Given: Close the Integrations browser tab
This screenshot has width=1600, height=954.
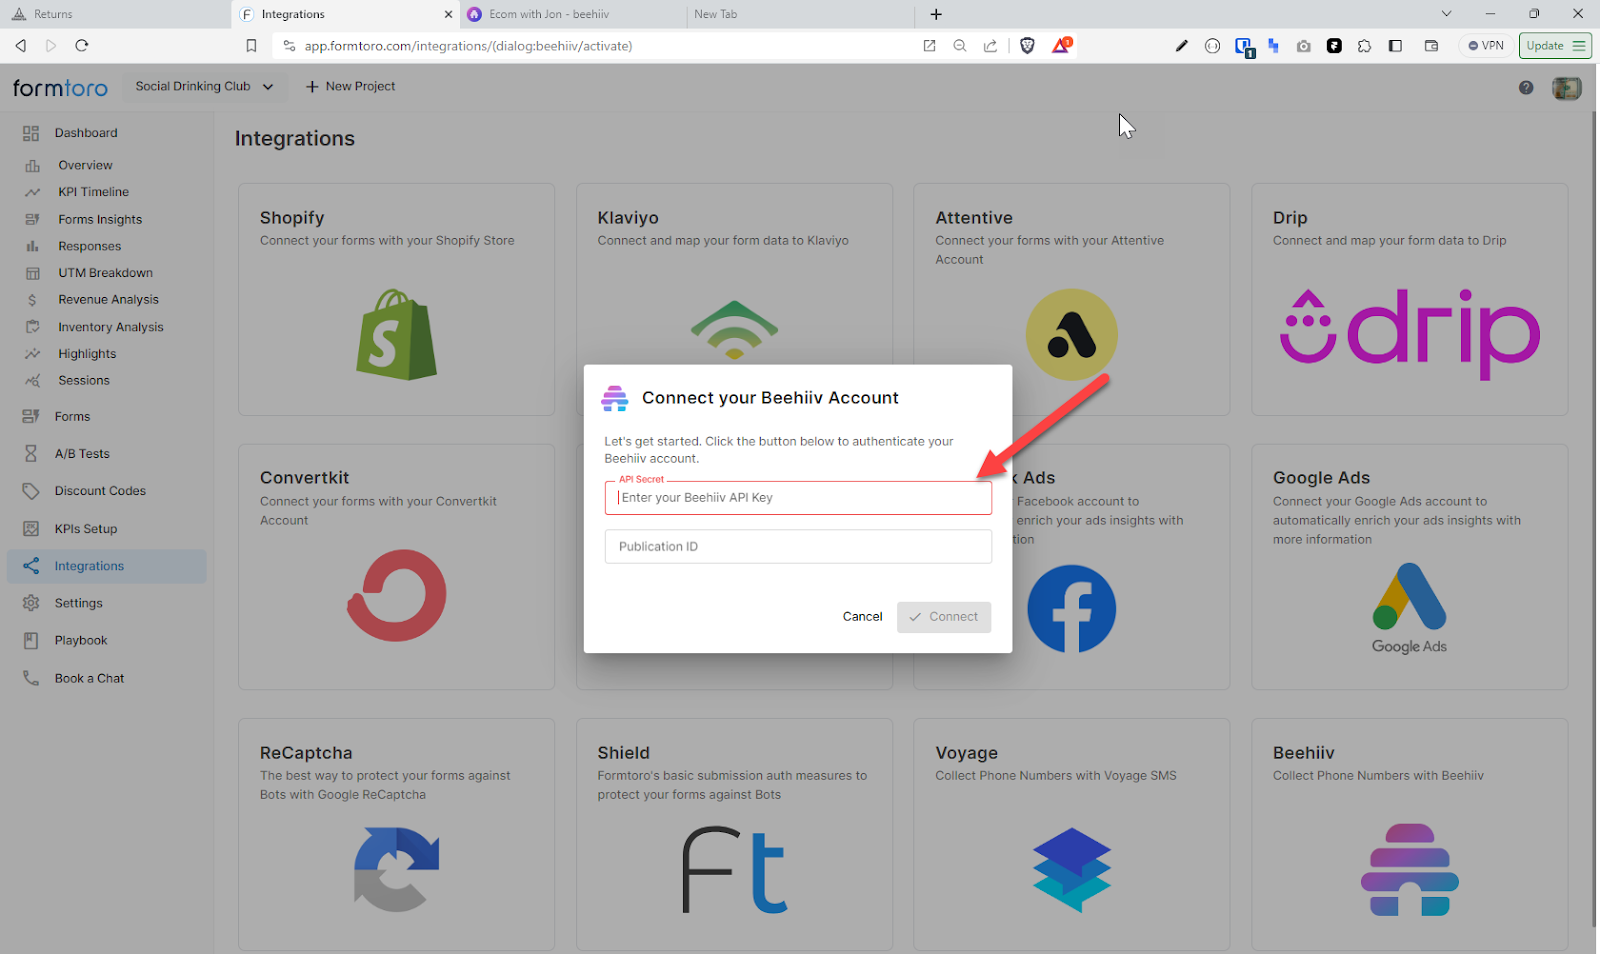Looking at the screenshot, I should [448, 14].
